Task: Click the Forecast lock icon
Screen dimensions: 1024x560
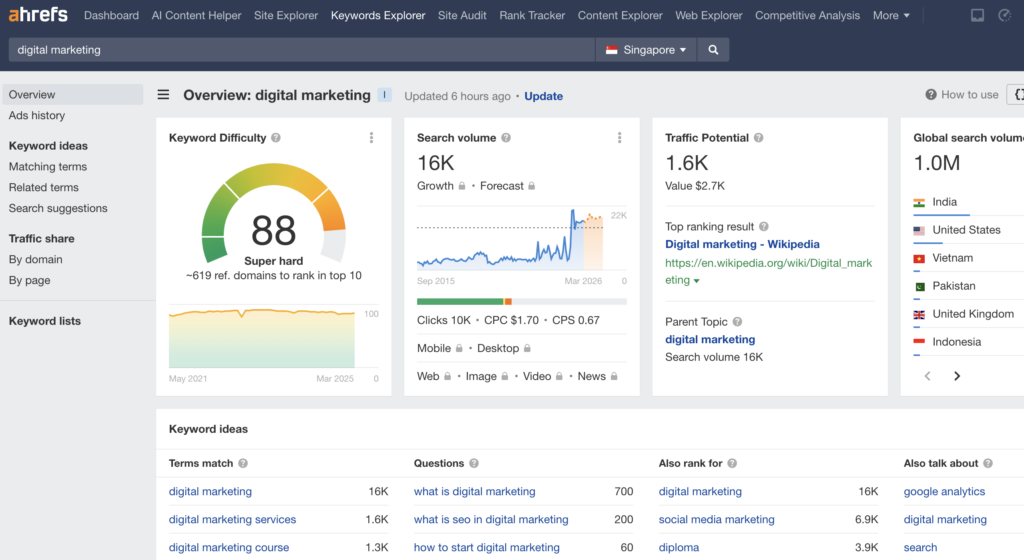Action: pyautogui.click(x=532, y=186)
